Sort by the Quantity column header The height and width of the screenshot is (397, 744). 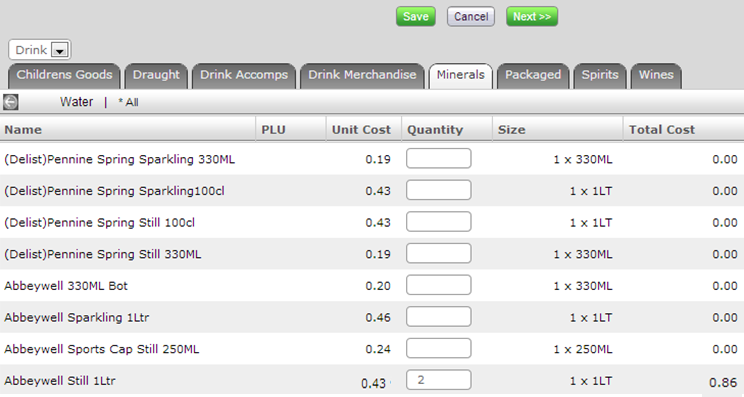pyautogui.click(x=447, y=129)
